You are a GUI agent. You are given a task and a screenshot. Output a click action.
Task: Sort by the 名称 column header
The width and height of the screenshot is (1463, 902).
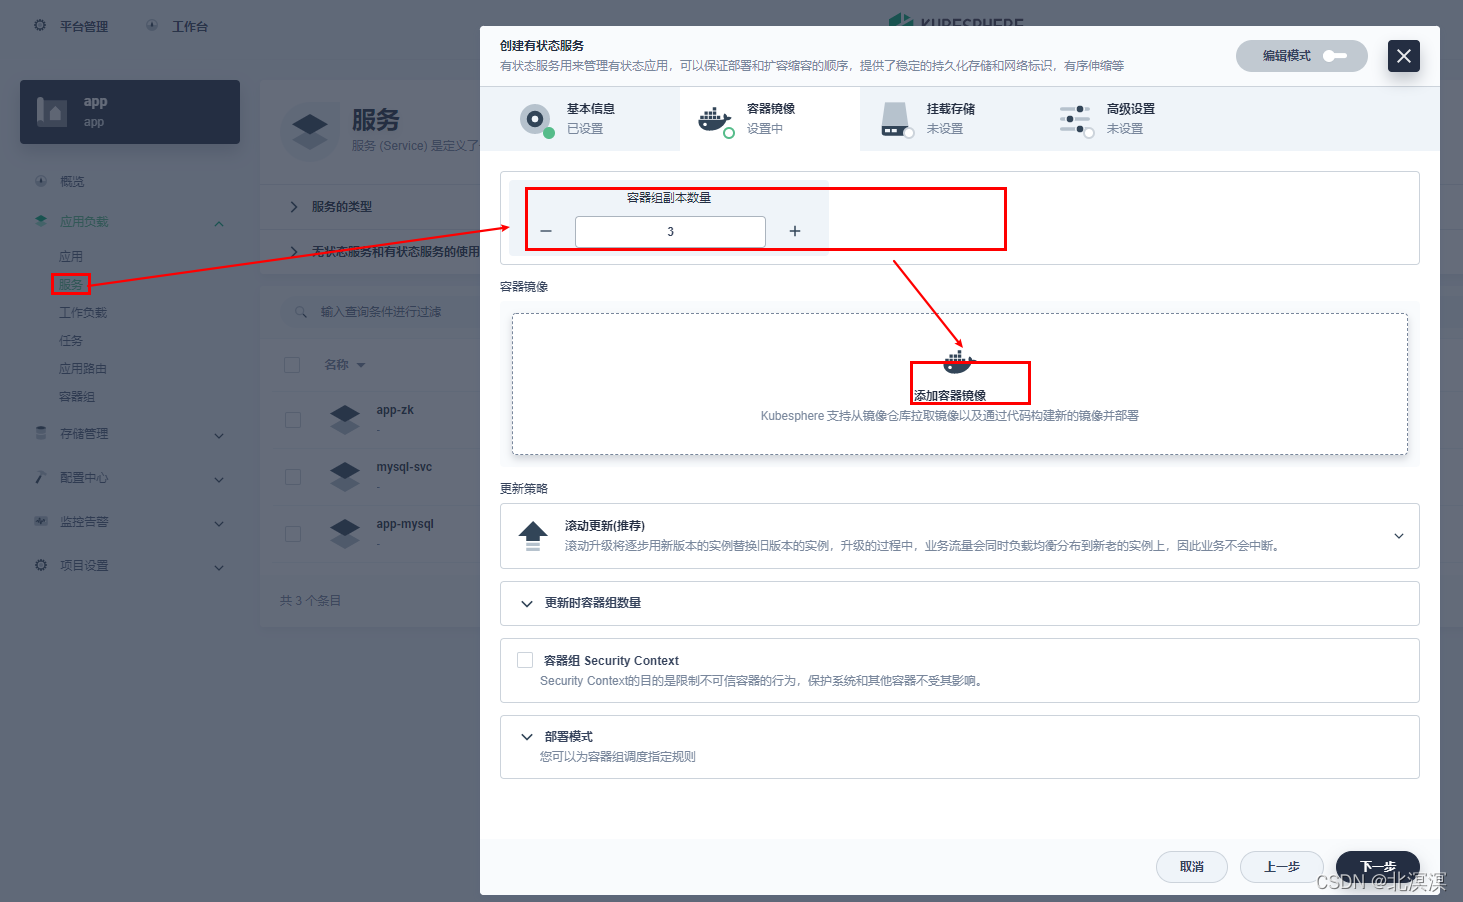345,365
